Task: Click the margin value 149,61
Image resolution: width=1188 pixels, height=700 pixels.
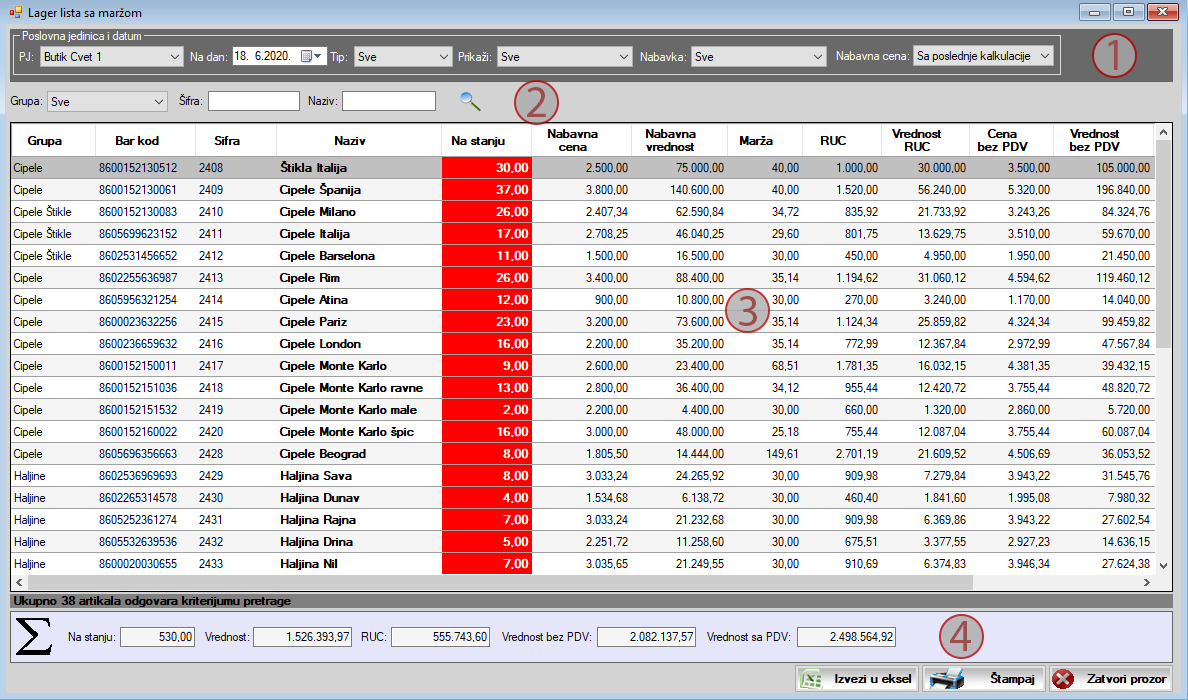Action: (x=764, y=453)
